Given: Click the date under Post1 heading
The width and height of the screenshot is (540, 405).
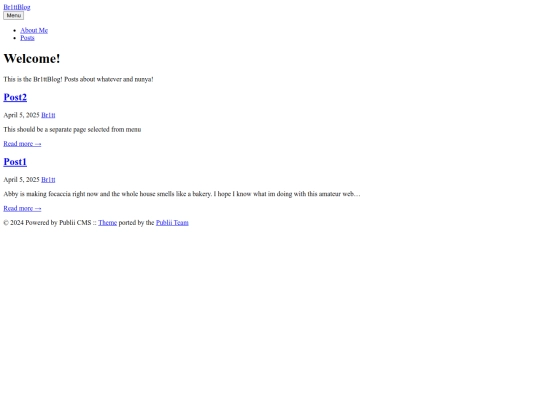Looking at the screenshot, I should (21, 180).
